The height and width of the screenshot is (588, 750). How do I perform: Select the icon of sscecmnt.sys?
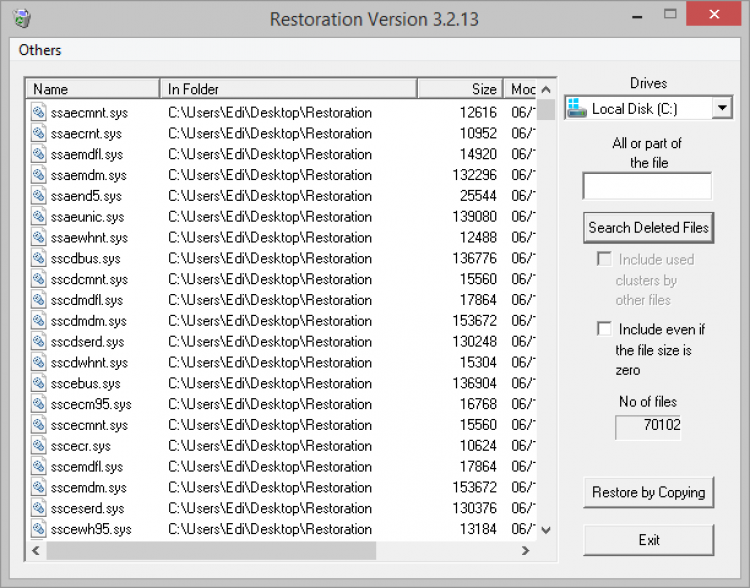coord(39,424)
